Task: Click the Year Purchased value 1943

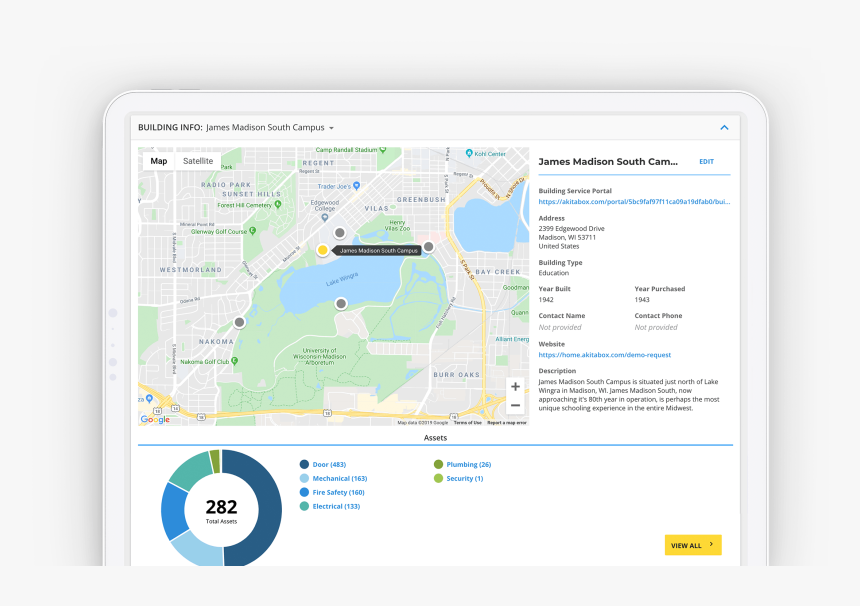Action: pos(642,299)
